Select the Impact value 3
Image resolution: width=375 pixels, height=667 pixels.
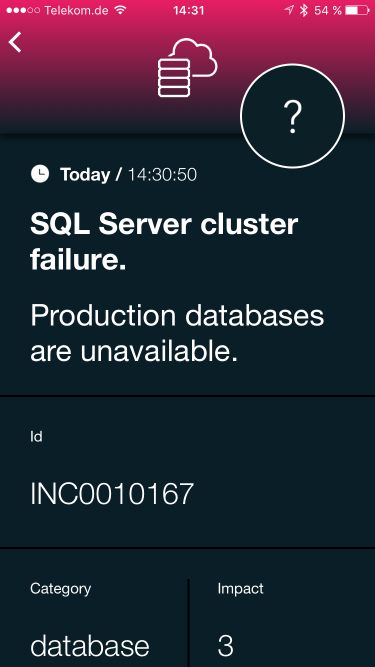[x=225, y=646]
